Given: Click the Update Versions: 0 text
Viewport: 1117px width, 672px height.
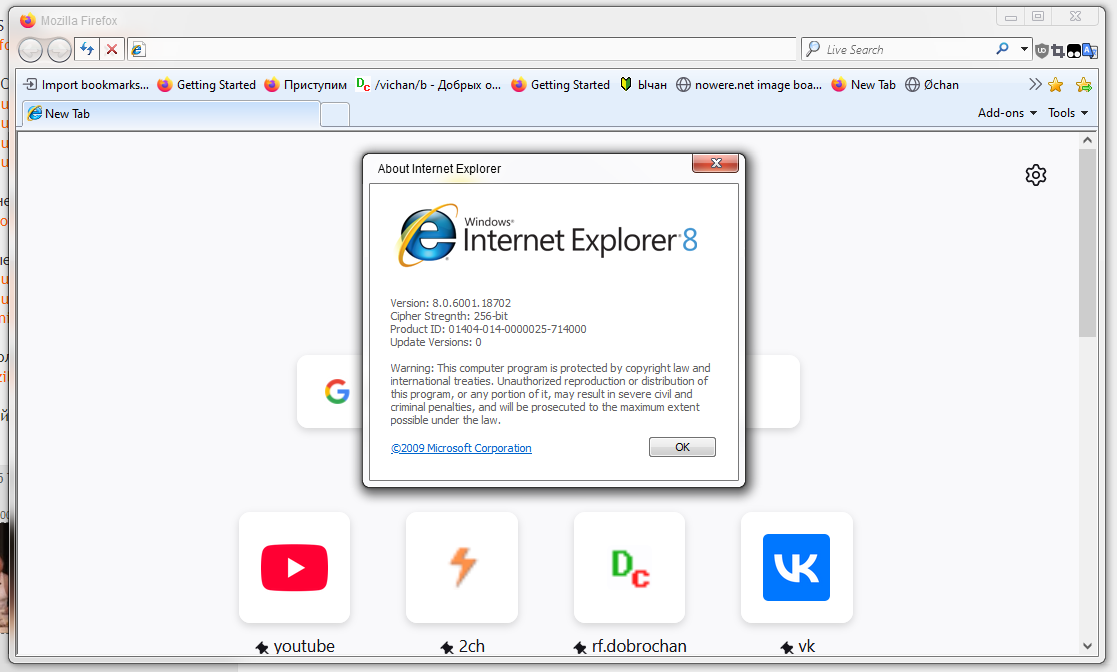Looking at the screenshot, I should (435, 342).
